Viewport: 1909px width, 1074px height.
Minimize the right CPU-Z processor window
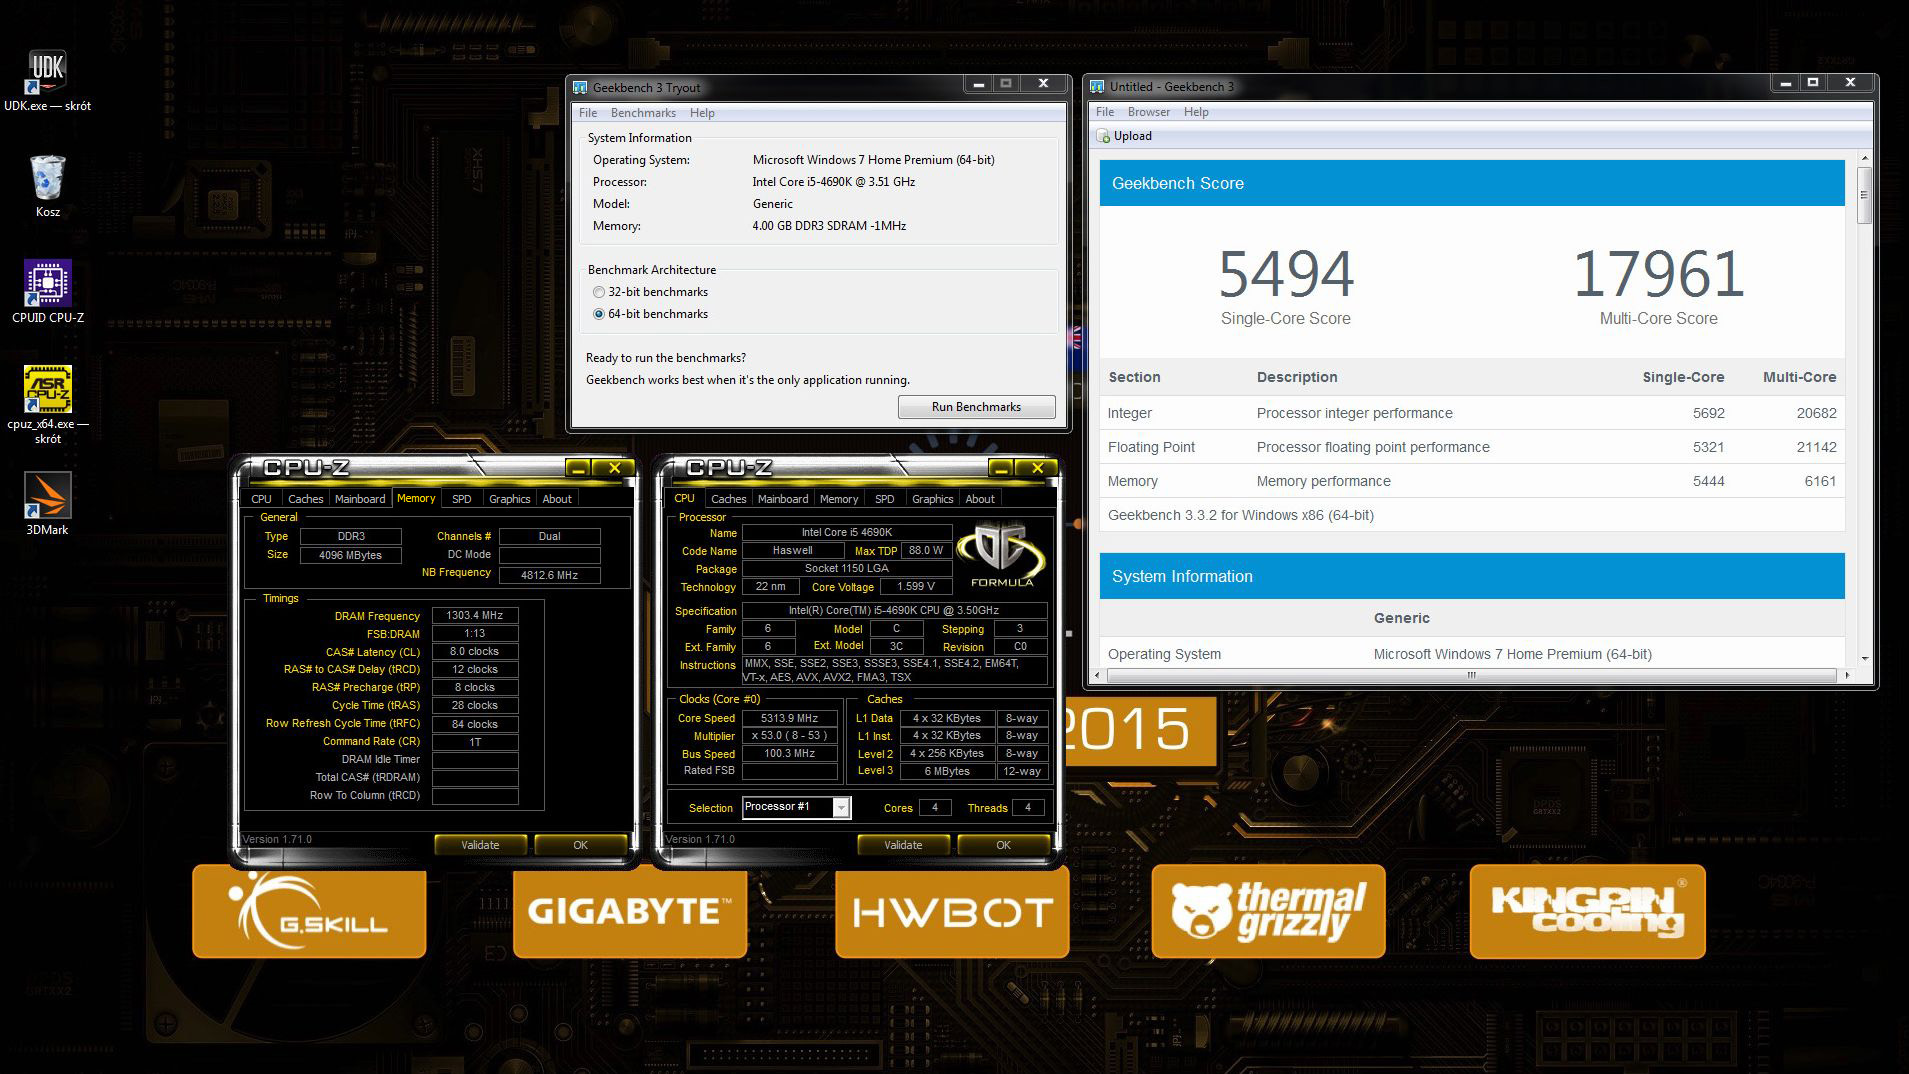[x=1001, y=468]
